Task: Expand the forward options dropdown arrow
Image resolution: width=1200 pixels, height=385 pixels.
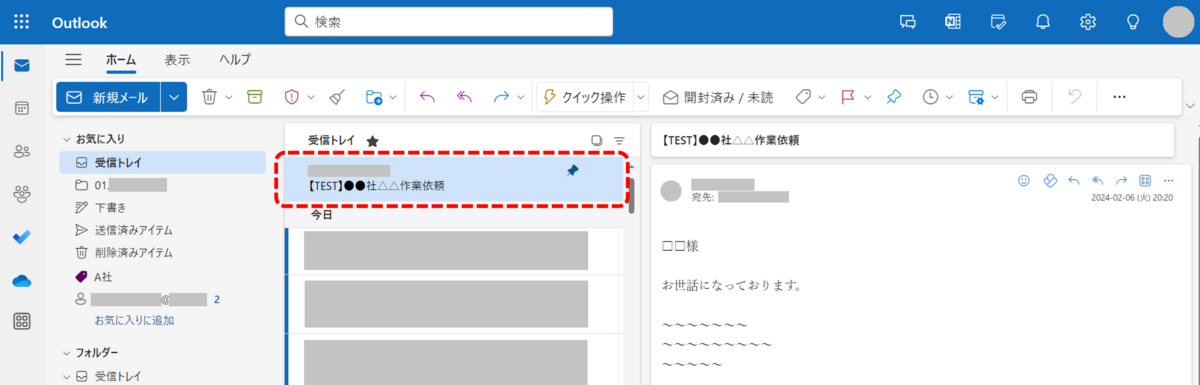Action: click(x=521, y=97)
